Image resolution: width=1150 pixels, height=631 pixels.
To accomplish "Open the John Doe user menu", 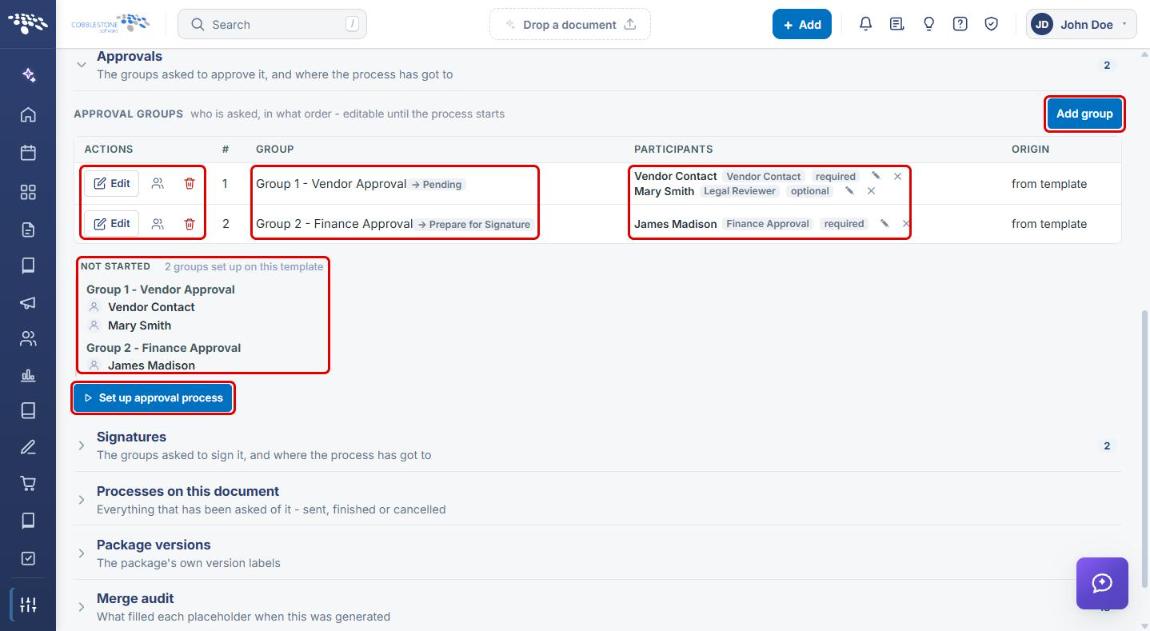I will point(1081,24).
